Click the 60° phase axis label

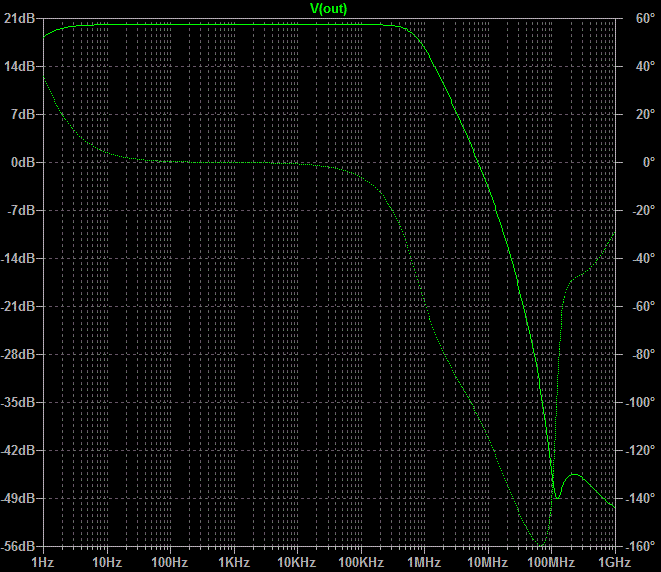pos(645,19)
